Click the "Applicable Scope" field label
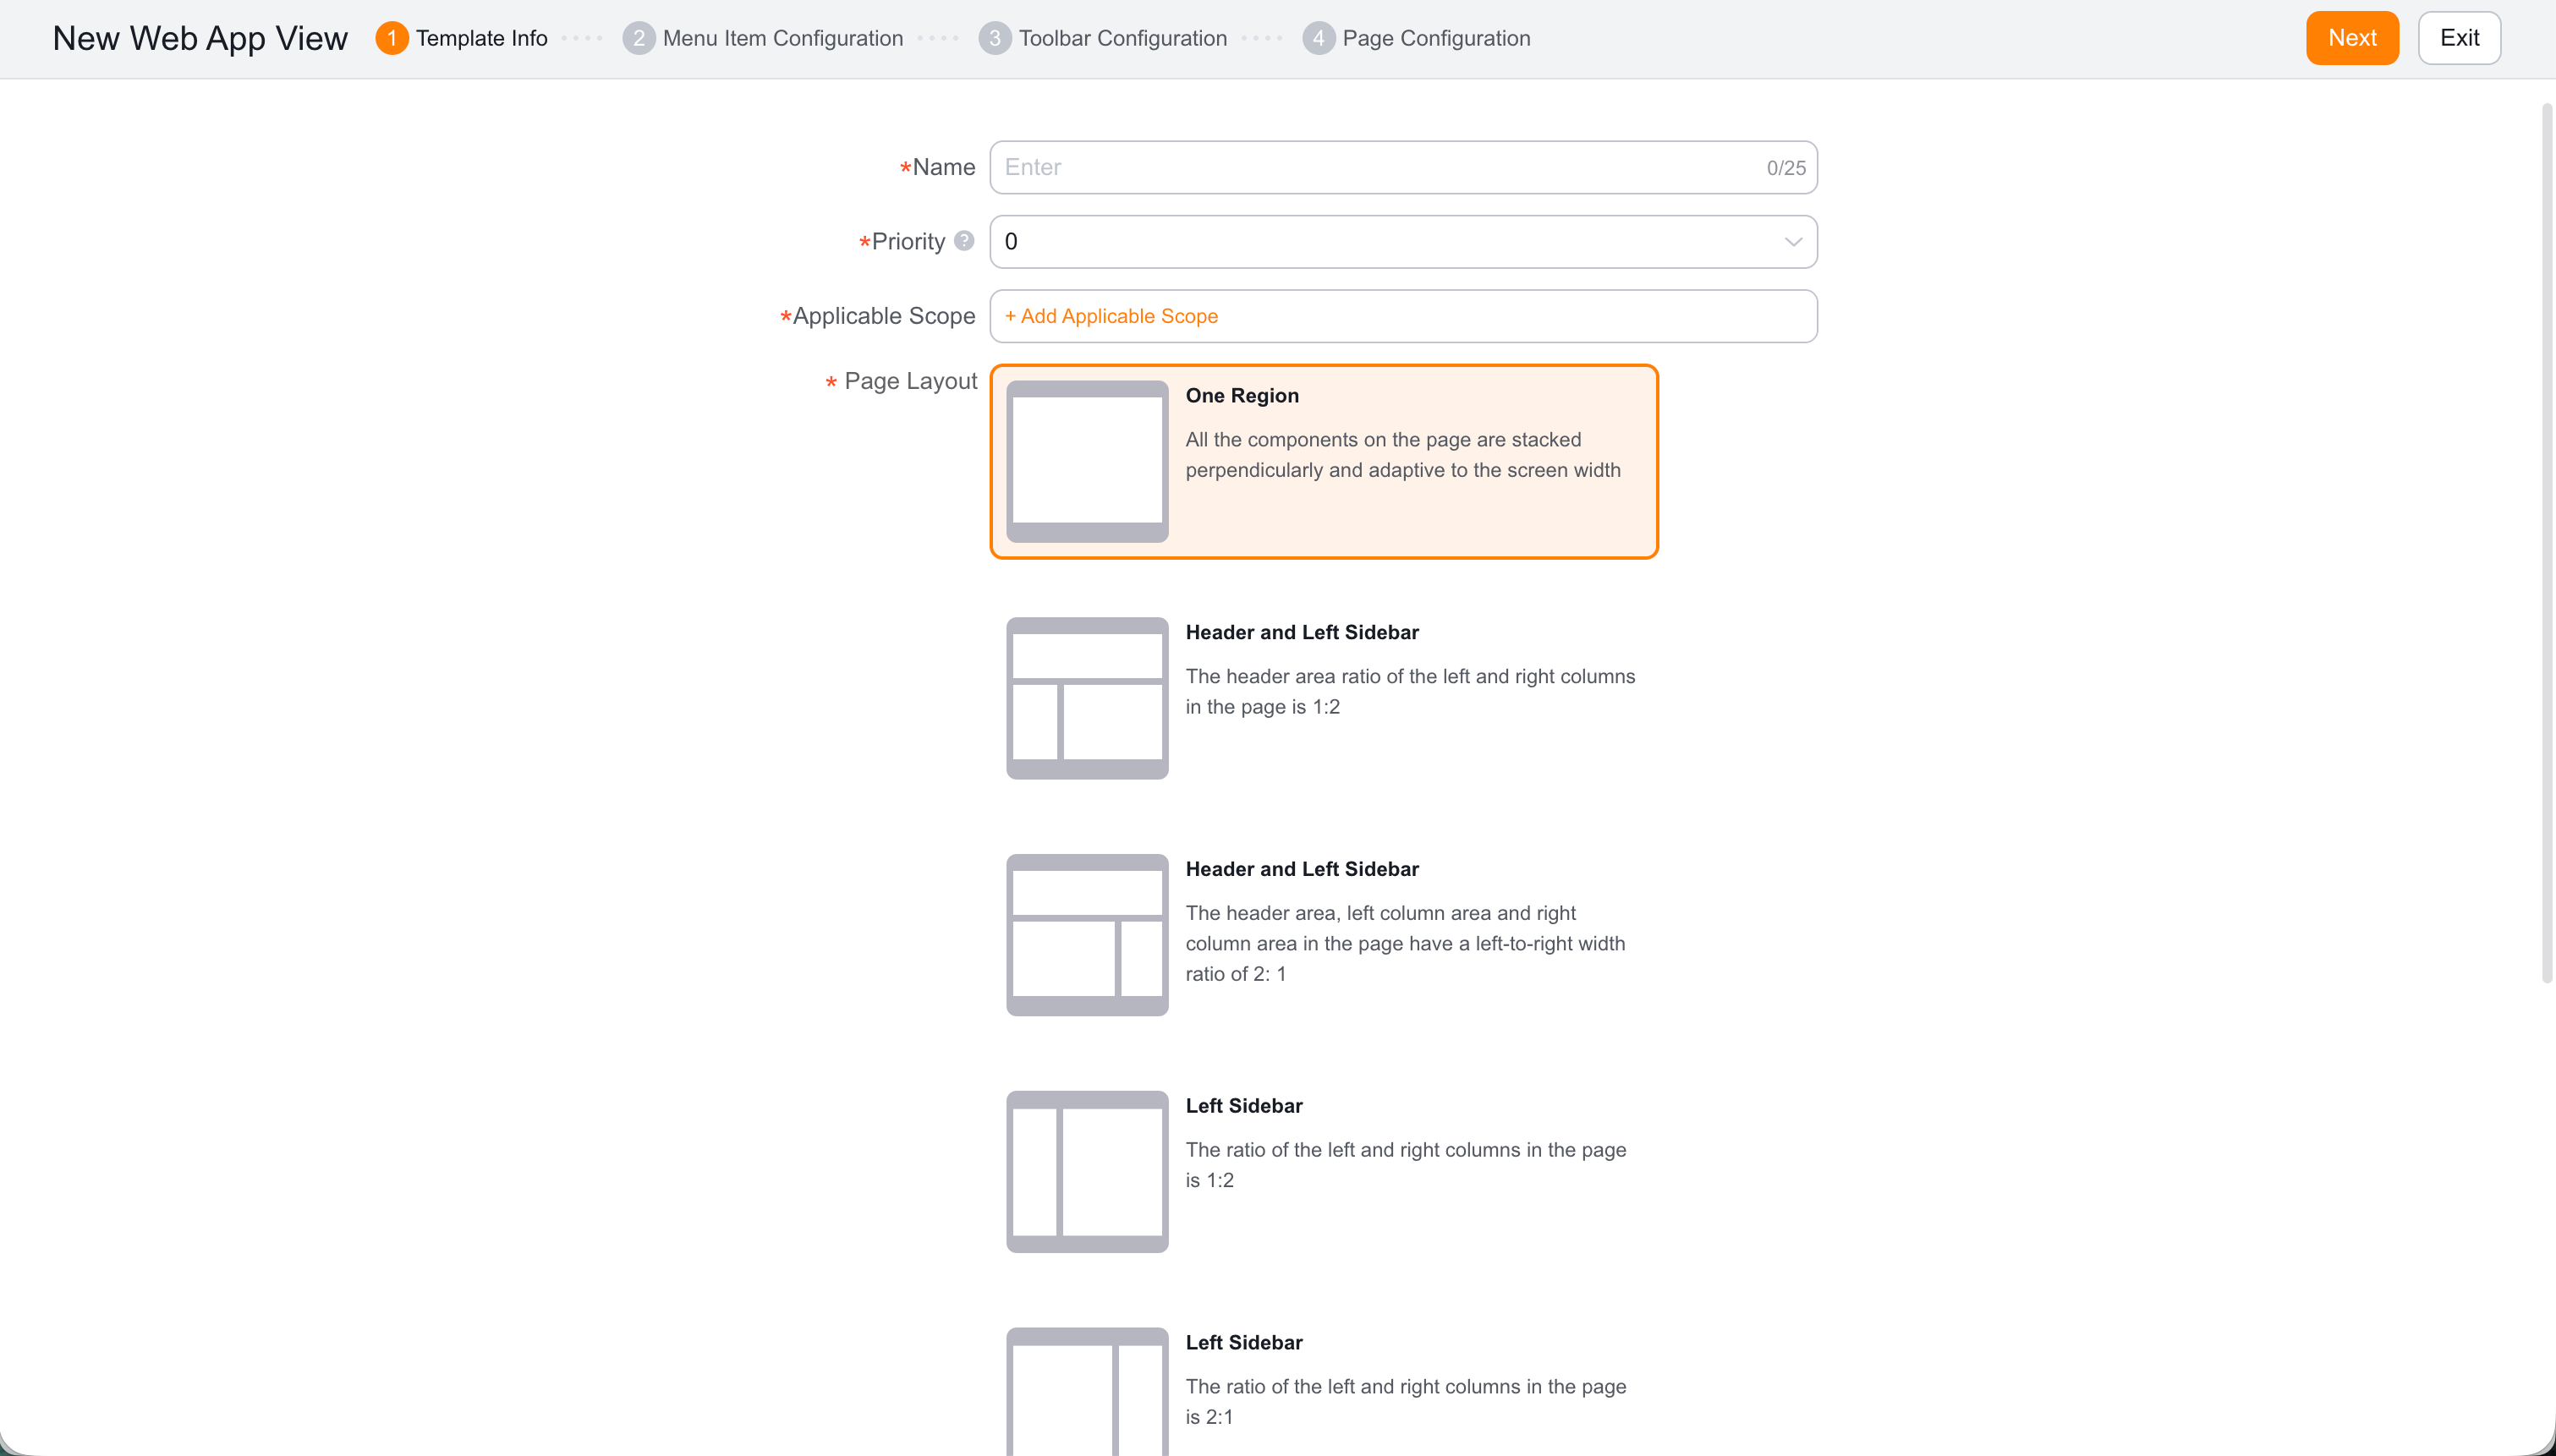This screenshot has width=2556, height=1456. 883,316
